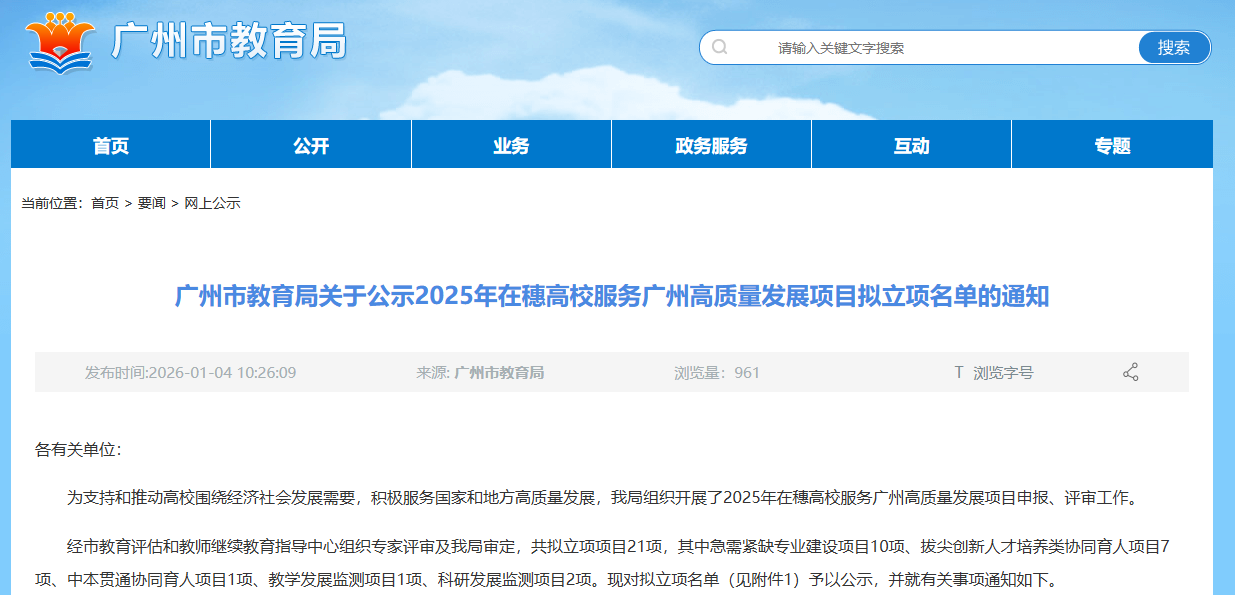Image resolution: width=1235 pixels, height=595 pixels.
Task: Click the 发布时间 publication timestamp
Action: [190, 373]
